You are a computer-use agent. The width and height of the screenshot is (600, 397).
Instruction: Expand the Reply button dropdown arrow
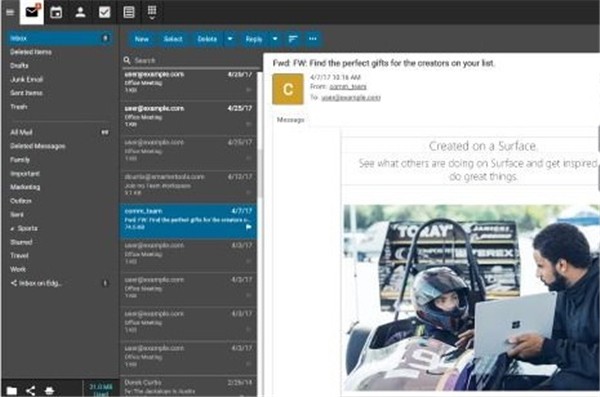tap(275, 39)
